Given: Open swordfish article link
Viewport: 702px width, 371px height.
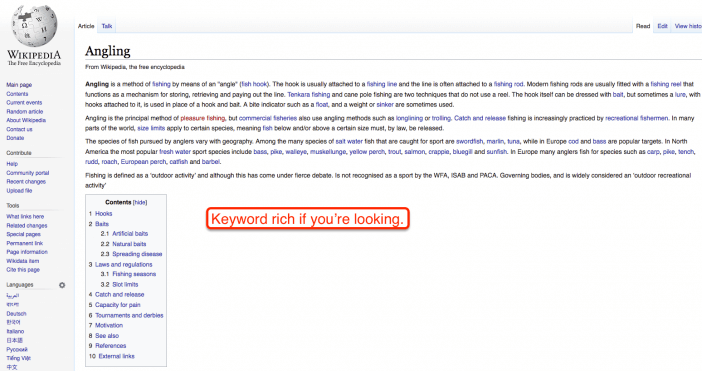Looking at the screenshot, I should pos(470,141).
